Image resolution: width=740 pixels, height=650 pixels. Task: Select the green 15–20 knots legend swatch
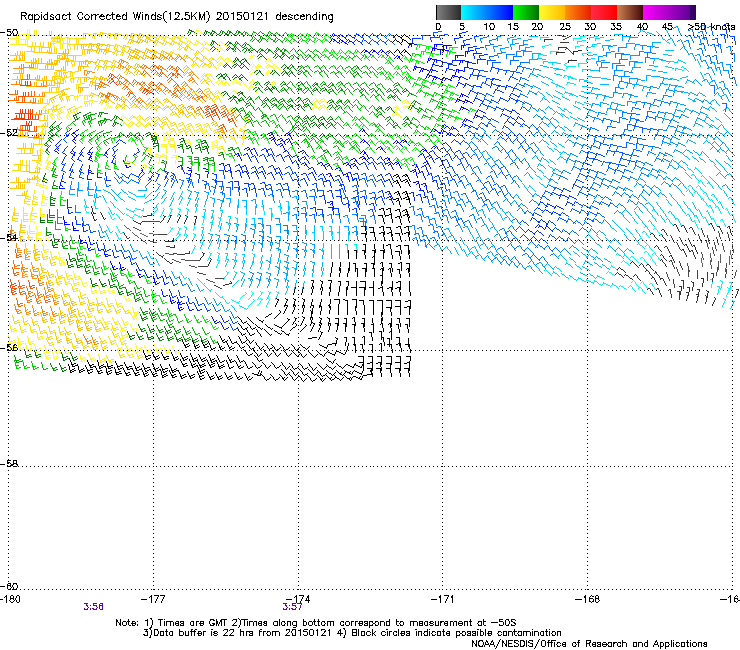pyautogui.click(x=526, y=12)
